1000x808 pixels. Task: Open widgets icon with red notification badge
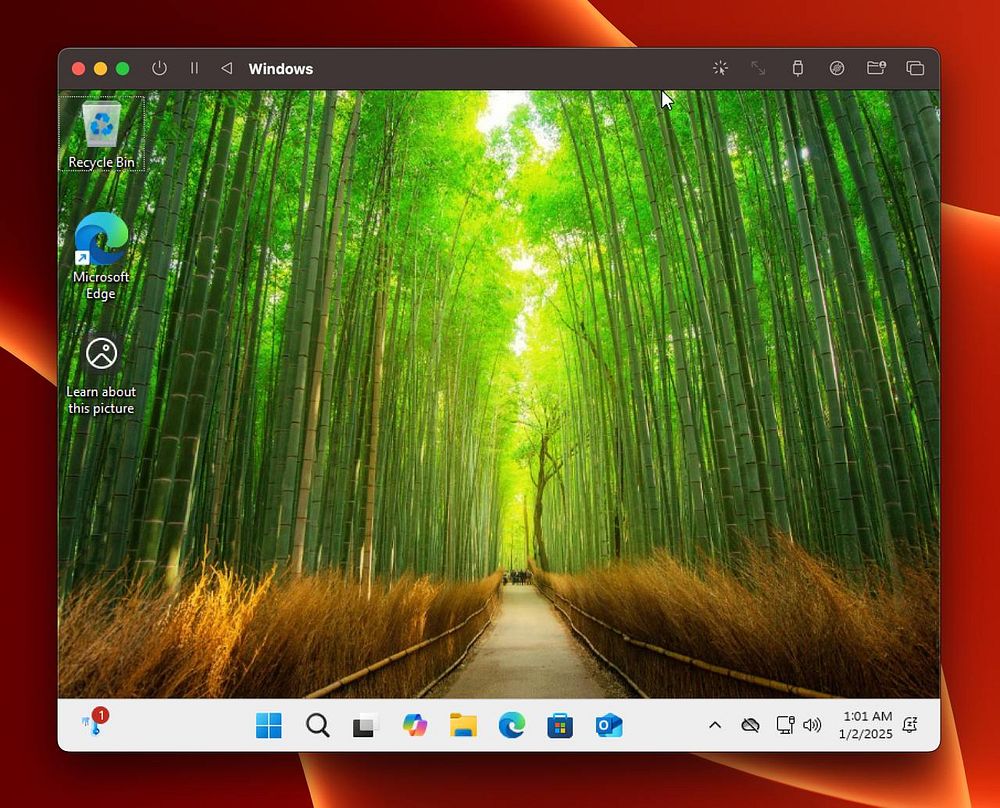coord(94,722)
